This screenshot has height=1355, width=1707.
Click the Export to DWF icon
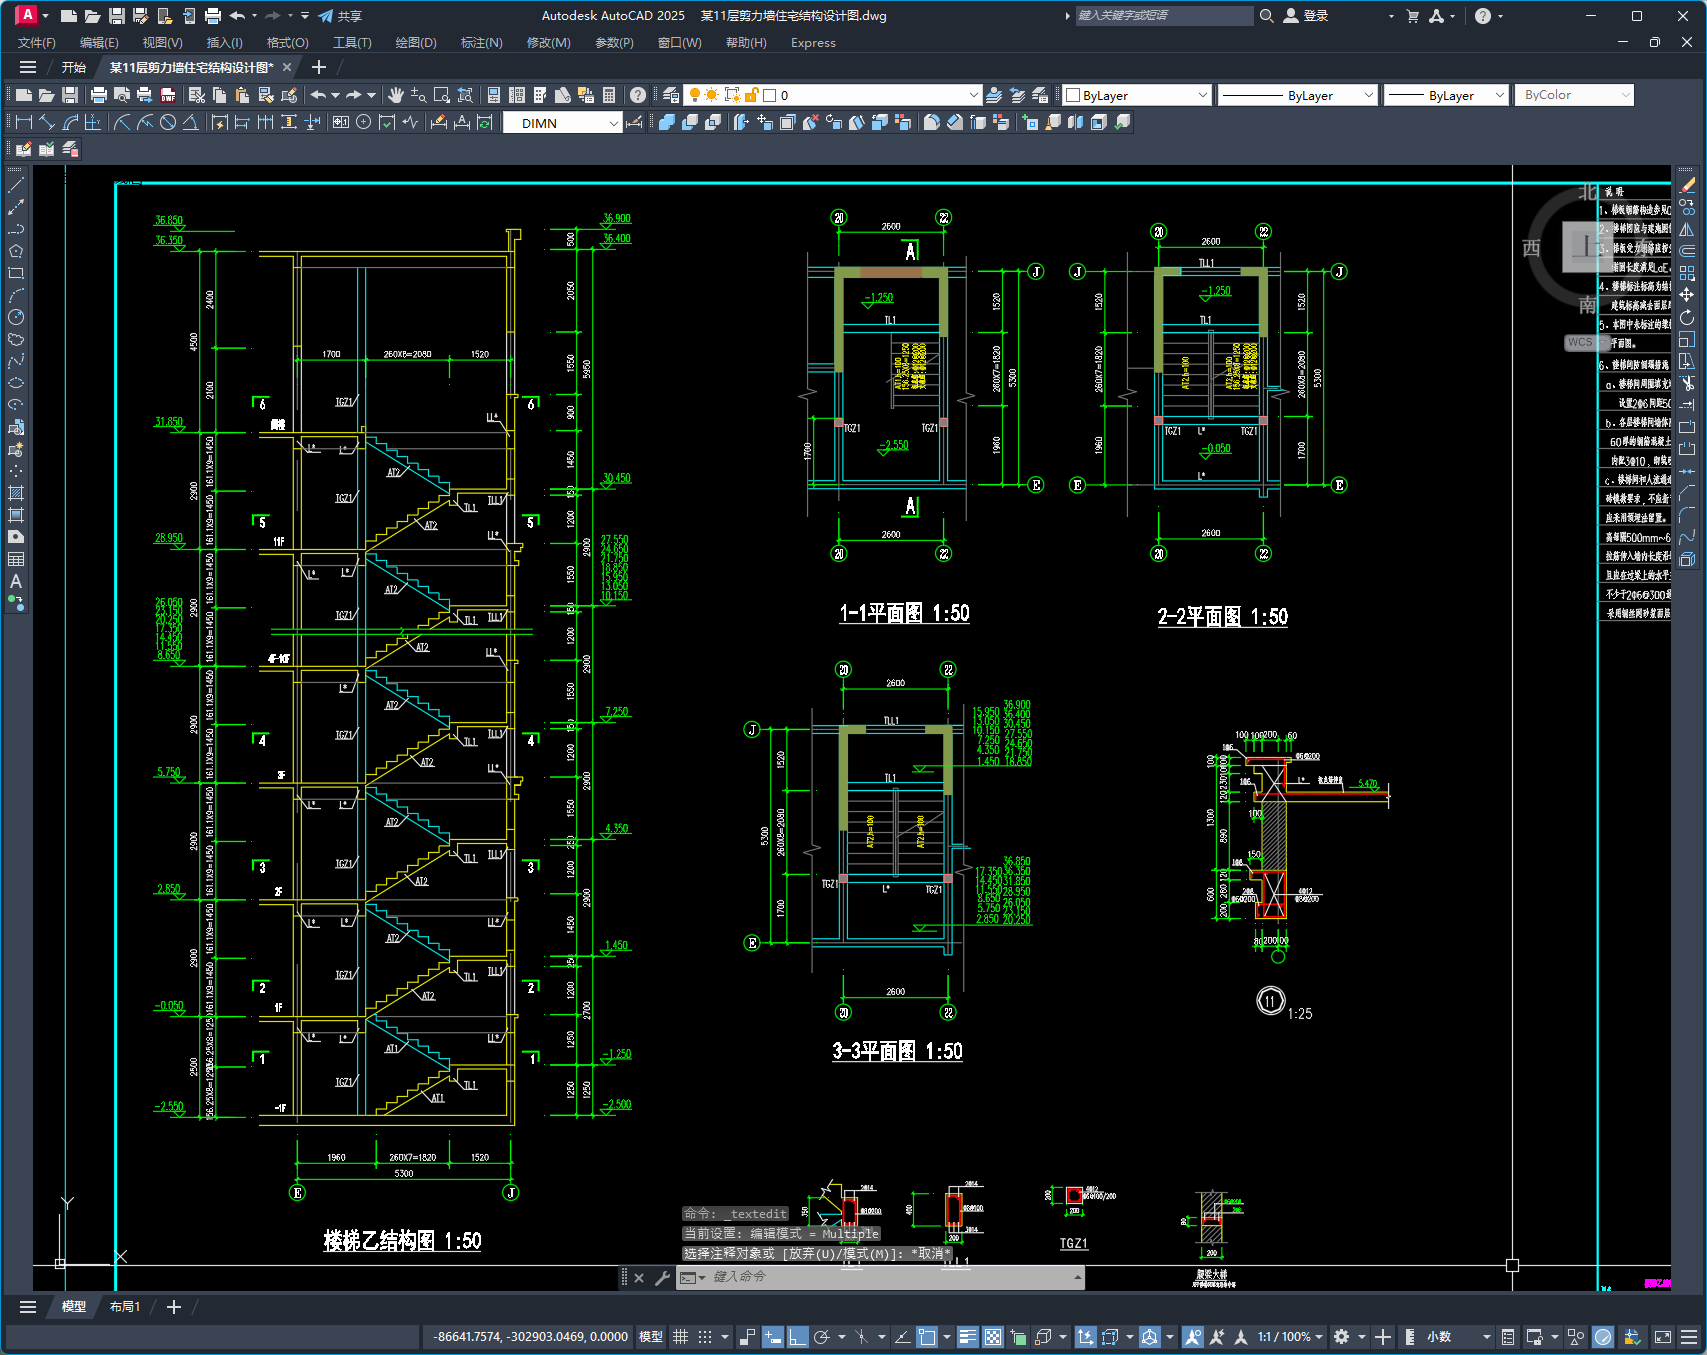tap(168, 95)
